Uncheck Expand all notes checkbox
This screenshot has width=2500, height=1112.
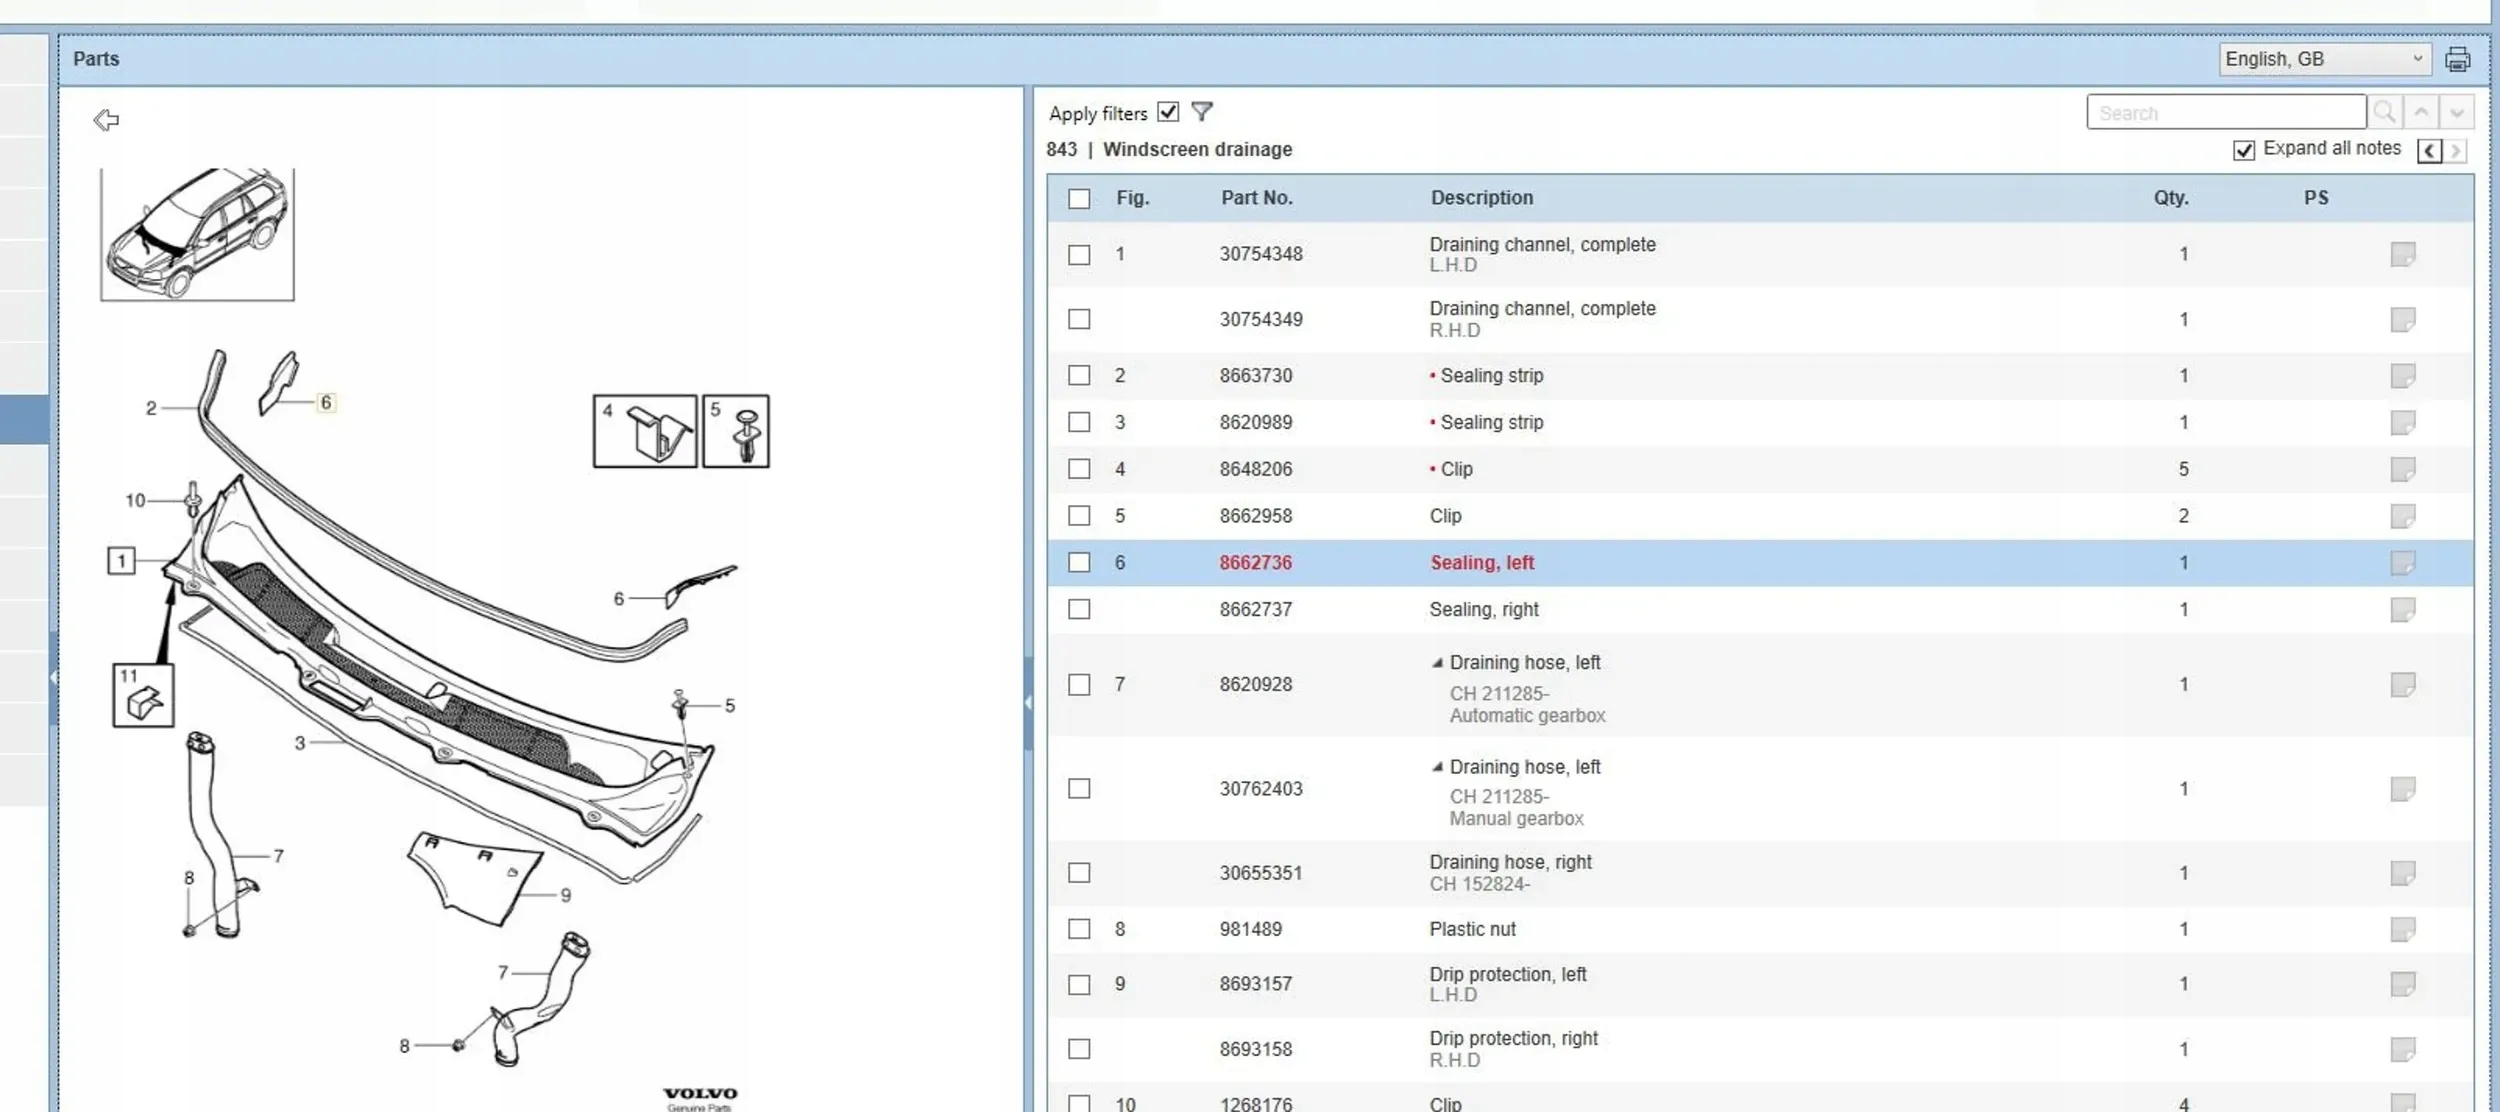pyautogui.click(x=2244, y=150)
